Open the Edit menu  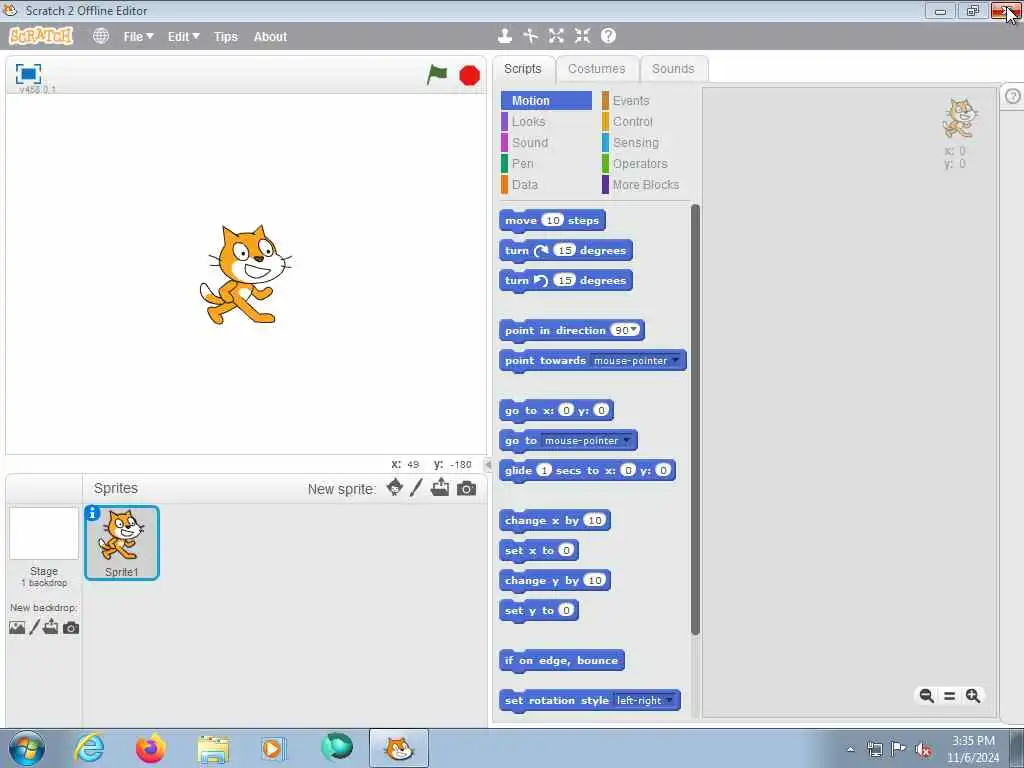click(x=184, y=37)
